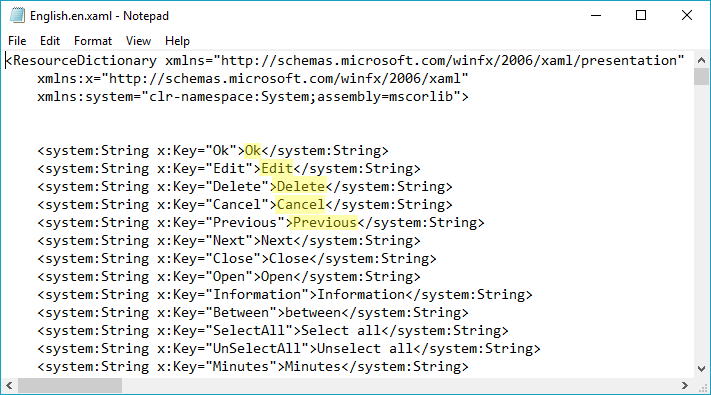Open the Help menu
711x395 pixels.
[177, 41]
